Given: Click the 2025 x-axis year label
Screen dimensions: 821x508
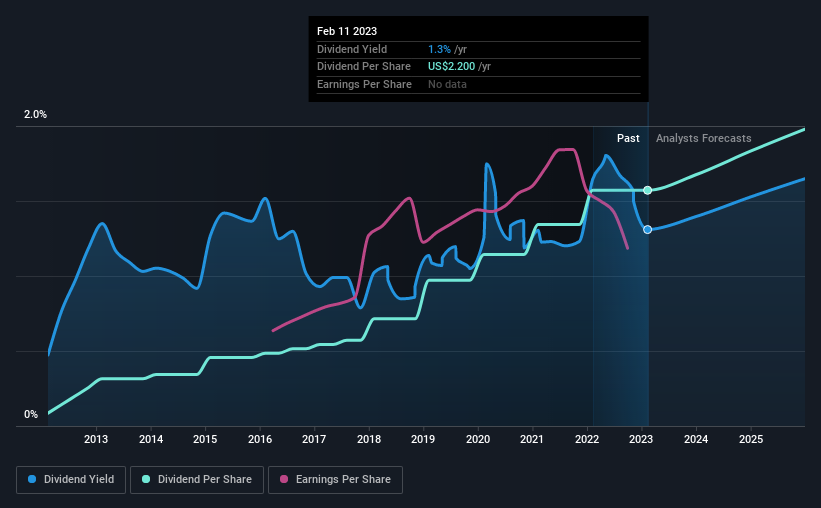Looking at the screenshot, I should click(x=751, y=439).
